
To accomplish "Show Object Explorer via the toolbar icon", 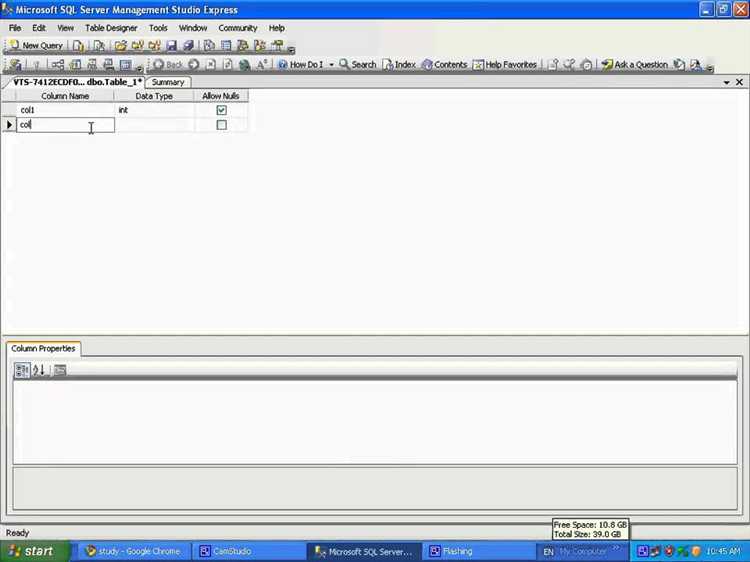I will point(243,46).
